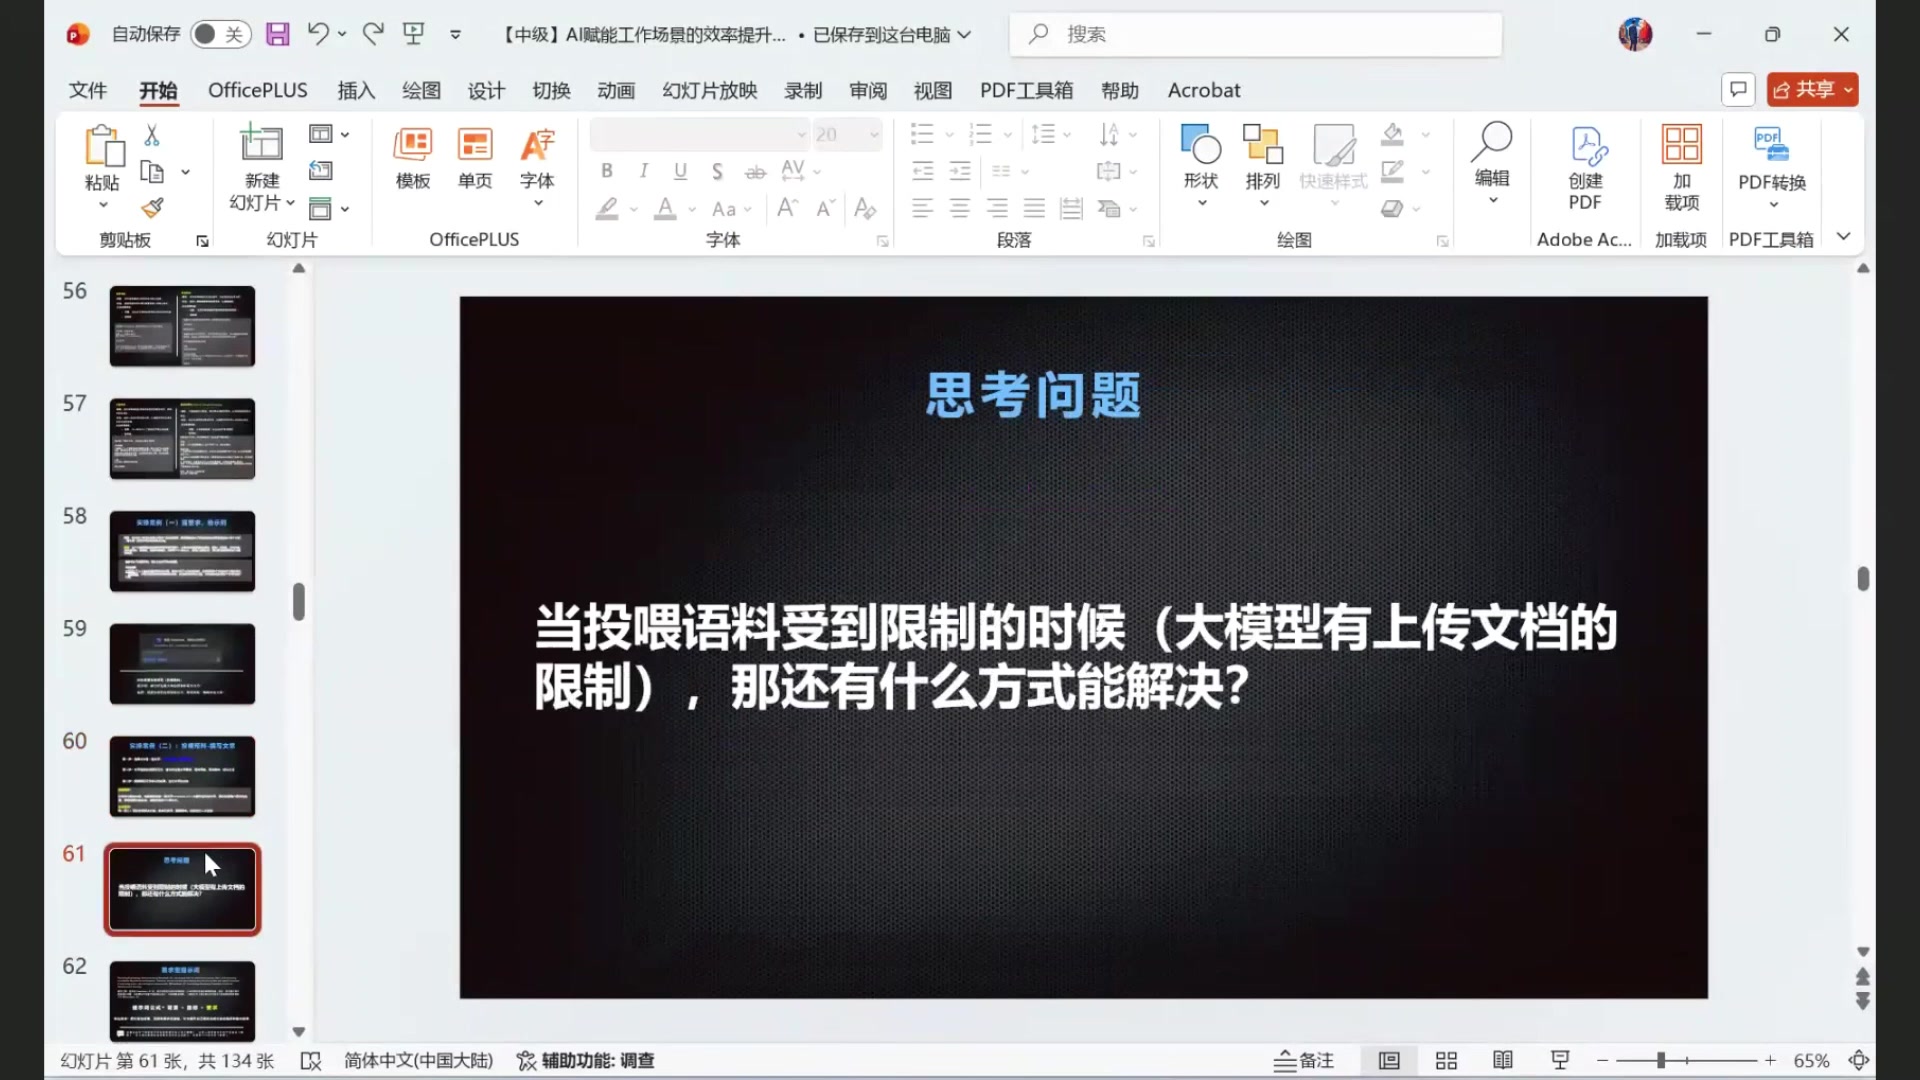
Task: Open the 幻灯片放映 ribbon tab
Action: 709,90
